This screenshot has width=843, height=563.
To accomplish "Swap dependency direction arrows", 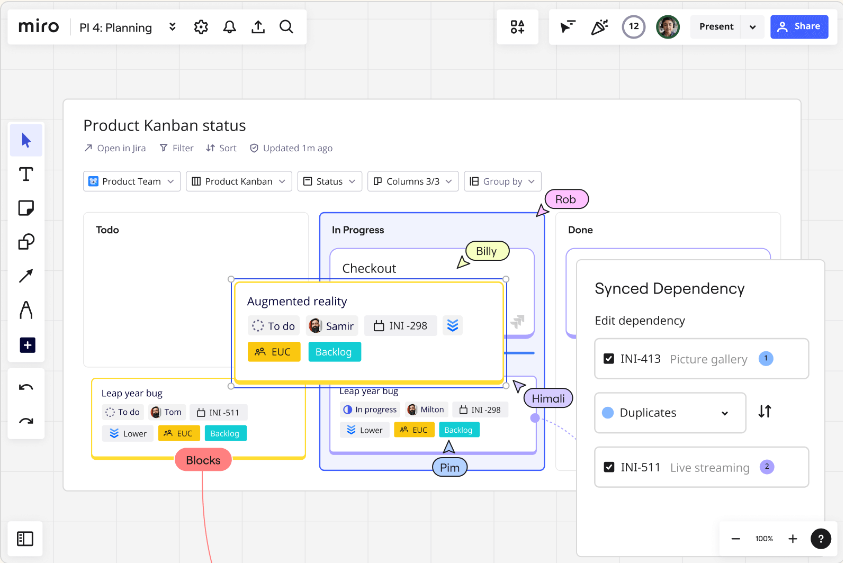I will click(x=765, y=412).
